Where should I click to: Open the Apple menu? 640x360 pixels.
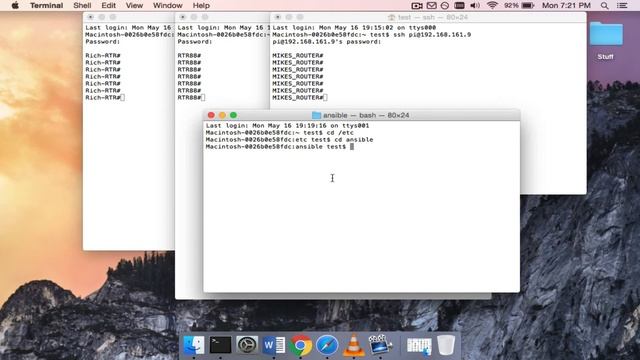click(15, 6)
